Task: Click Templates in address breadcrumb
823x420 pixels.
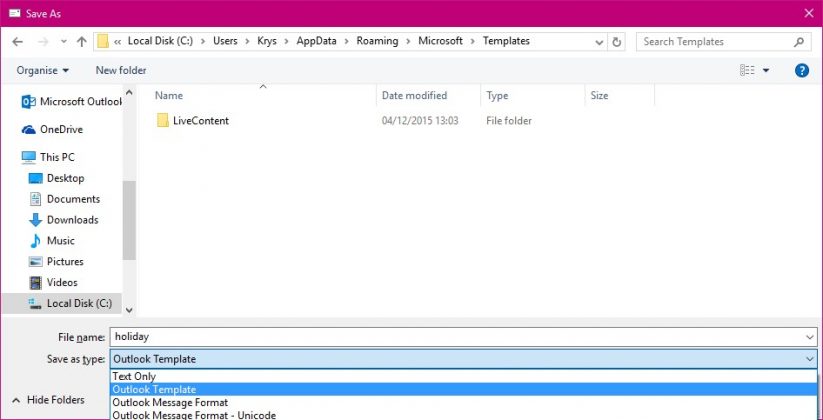Action: click(507, 41)
